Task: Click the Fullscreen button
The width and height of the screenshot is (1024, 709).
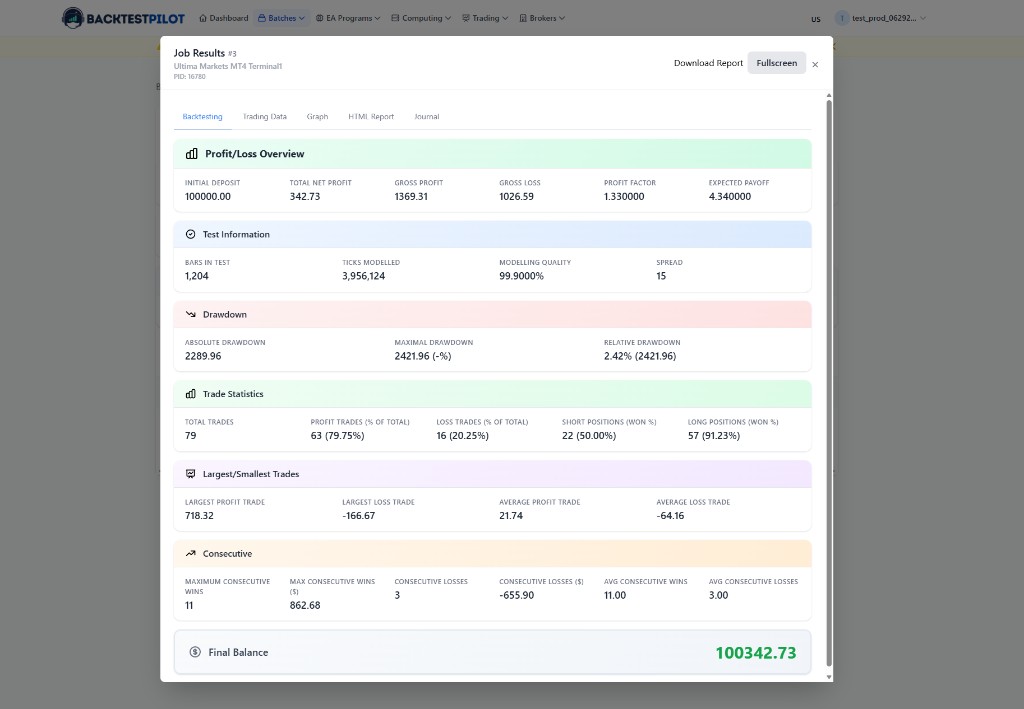Action: tap(776, 63)
